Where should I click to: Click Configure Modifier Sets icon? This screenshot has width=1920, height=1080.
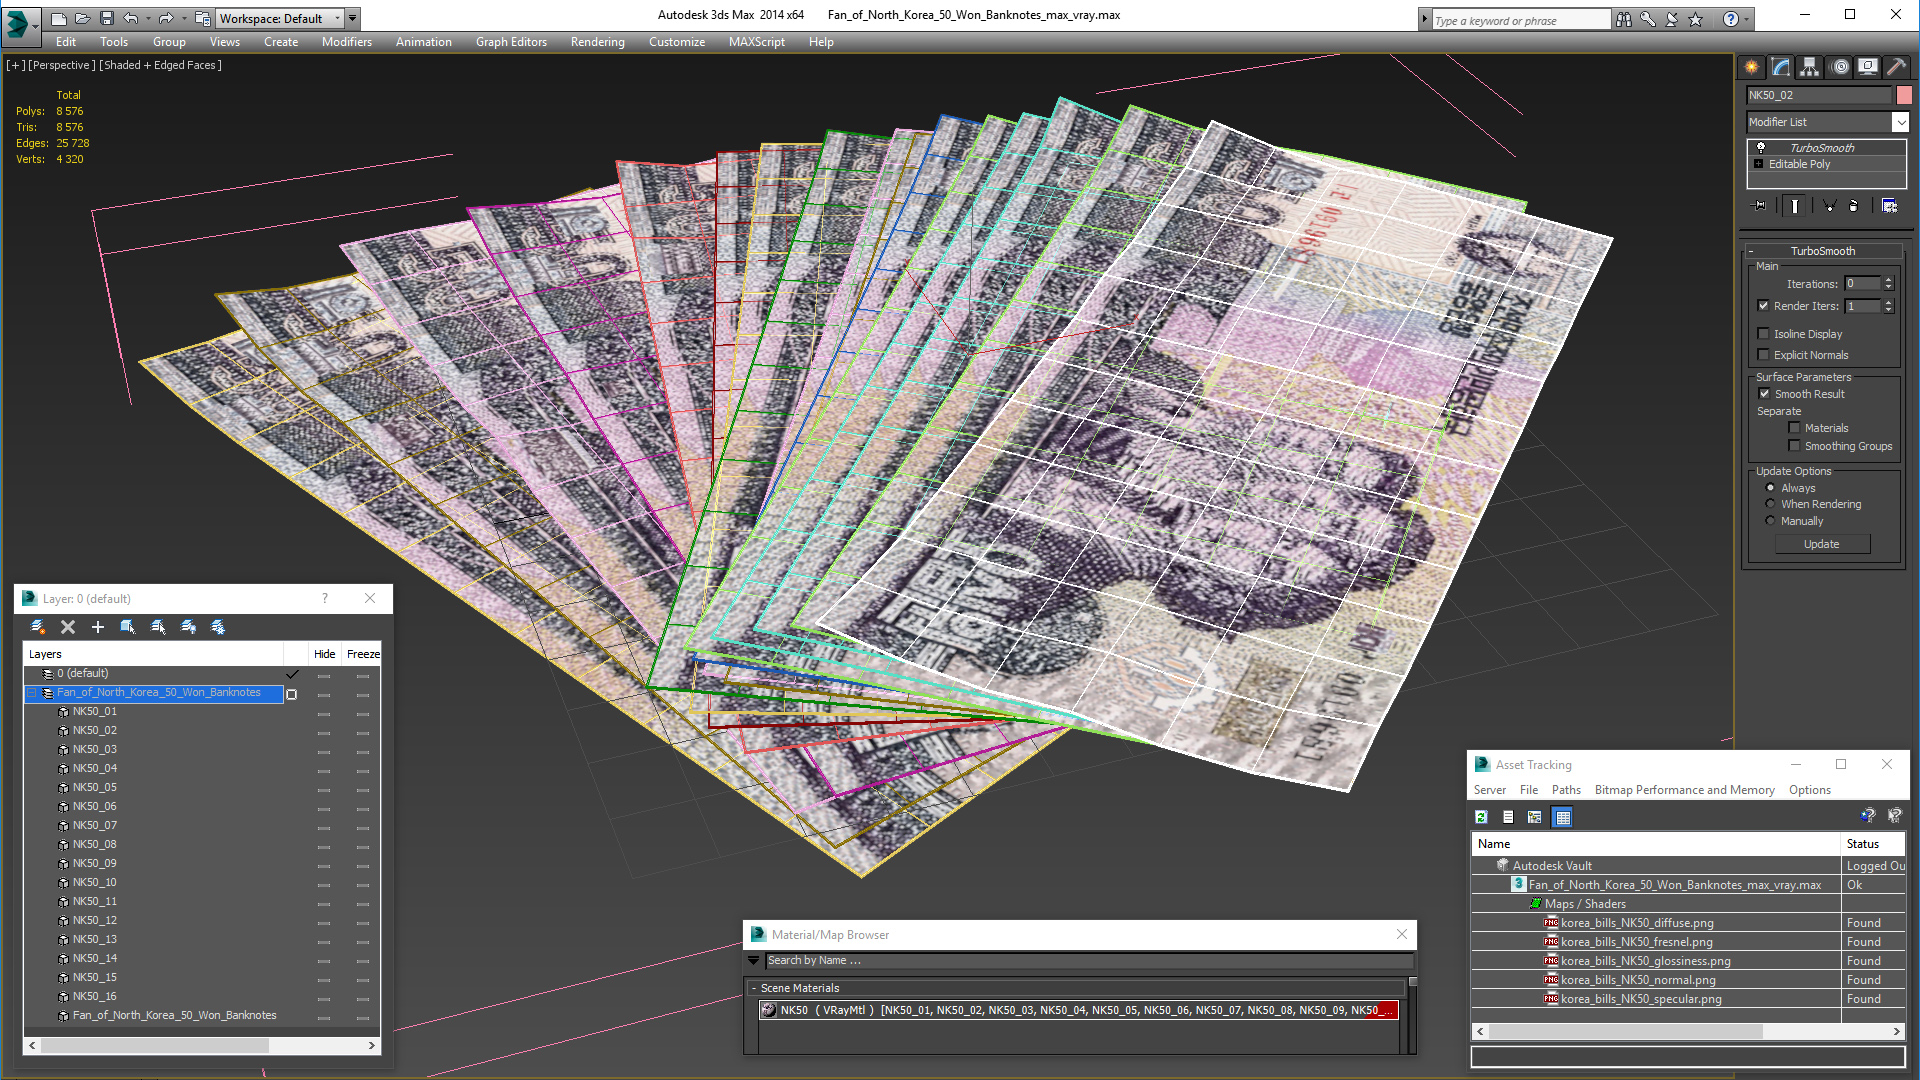coord(1889,205)
